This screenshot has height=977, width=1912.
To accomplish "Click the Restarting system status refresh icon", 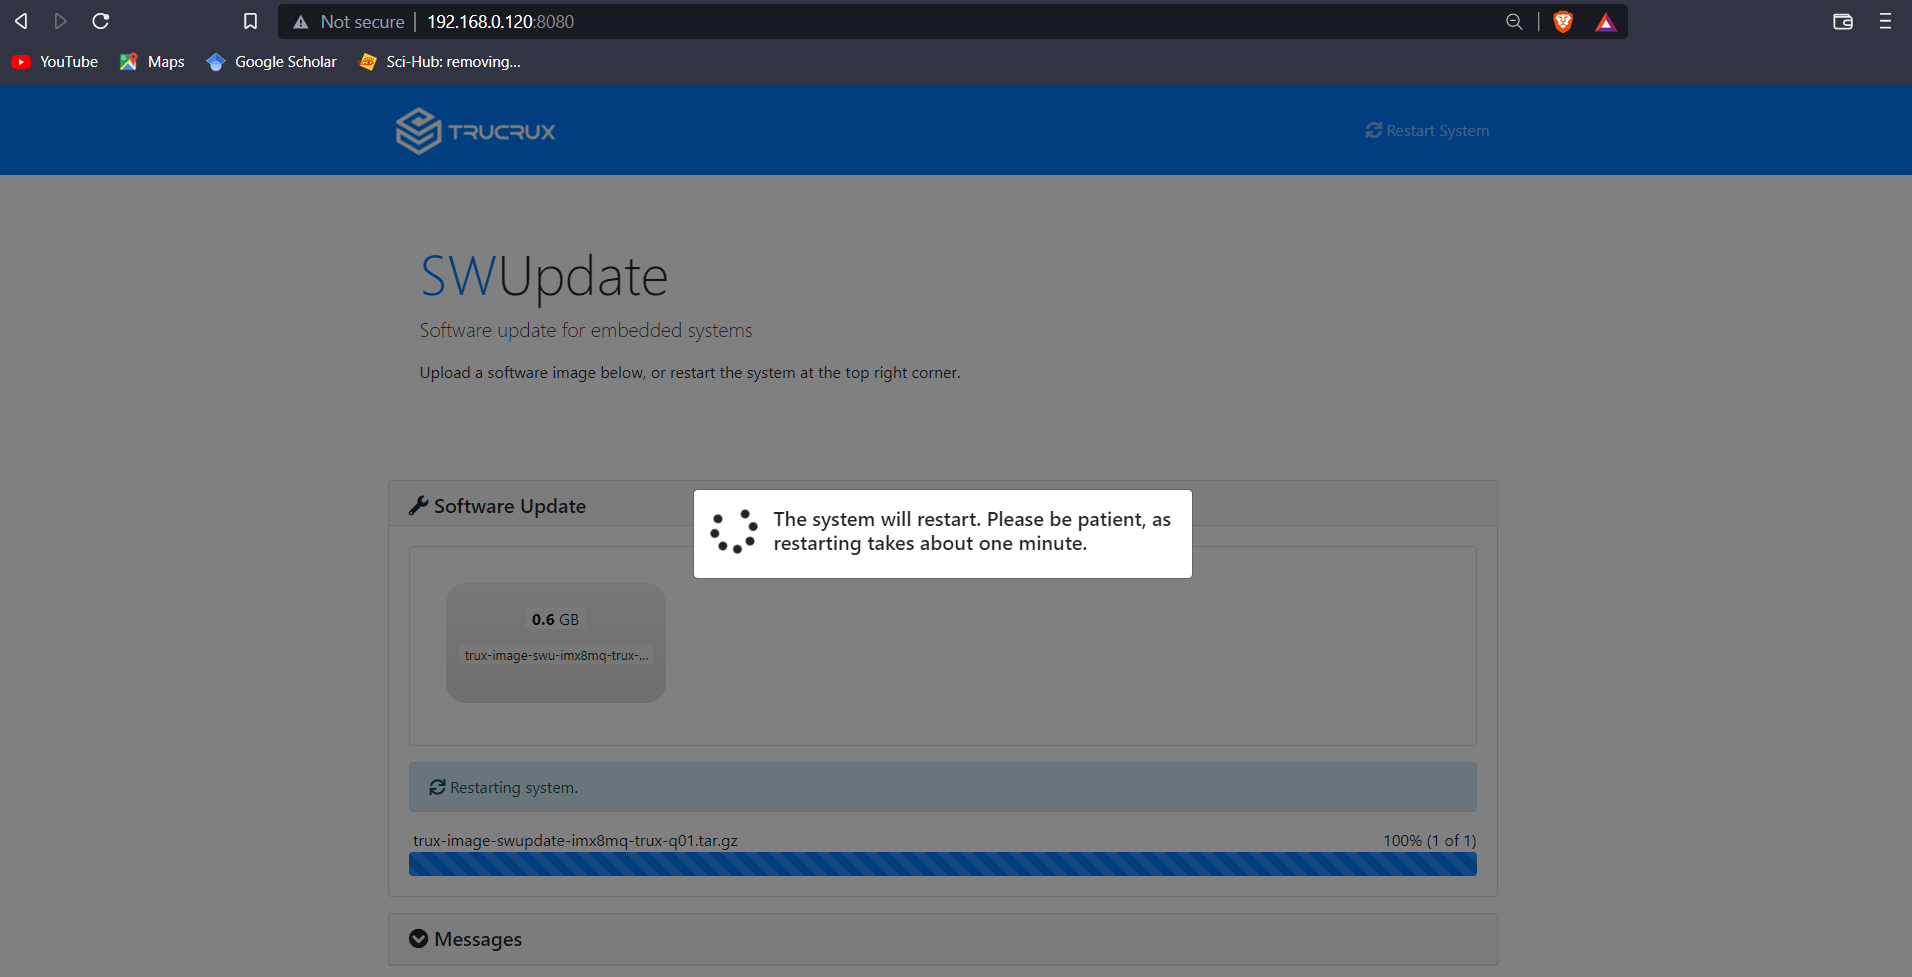I will click(x=437, y=787).
